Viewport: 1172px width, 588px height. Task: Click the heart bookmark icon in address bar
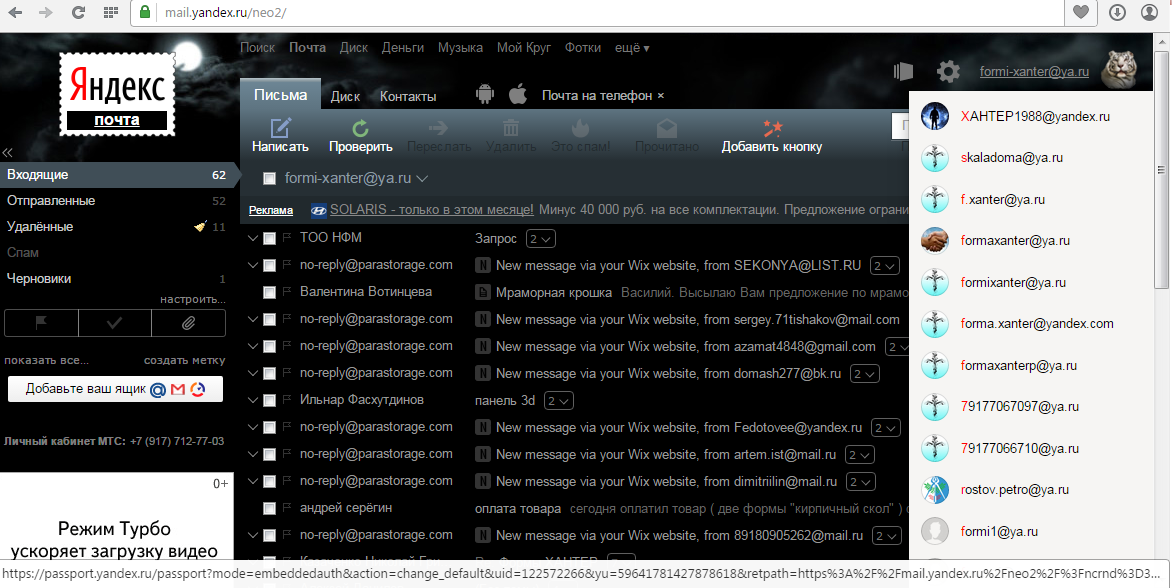[x=1081, y=12]
